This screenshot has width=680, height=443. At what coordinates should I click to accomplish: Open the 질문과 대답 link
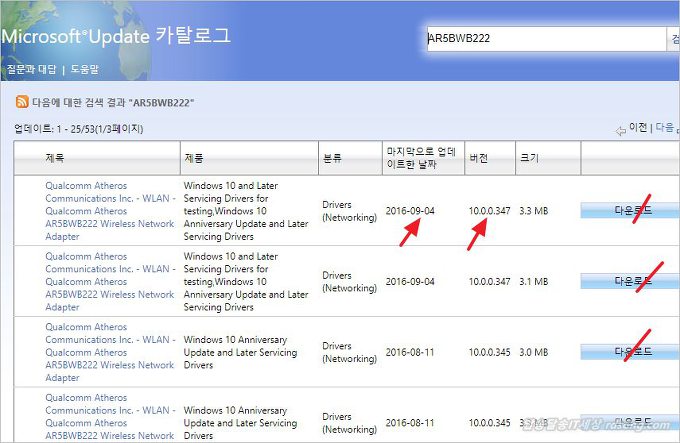point(33,69)
